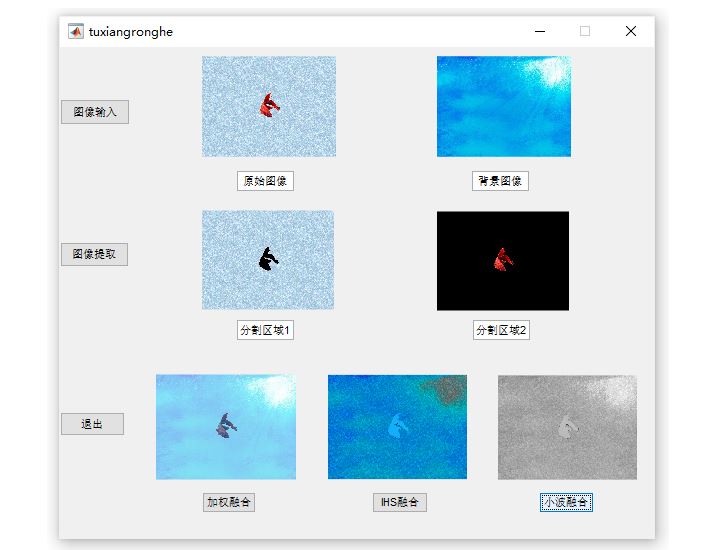The height and width of the screenshot is (550, 714).
Task: Click the MATLAB icon in title bar
Action: (76, 31)
